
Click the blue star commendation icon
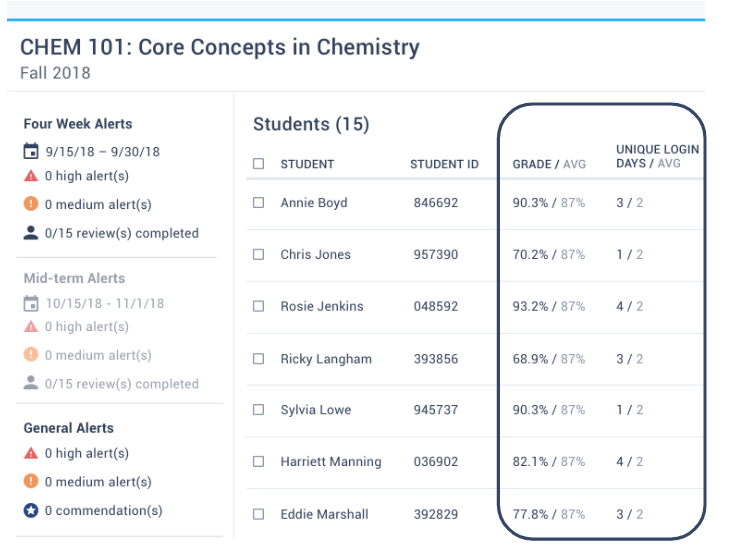31,510
